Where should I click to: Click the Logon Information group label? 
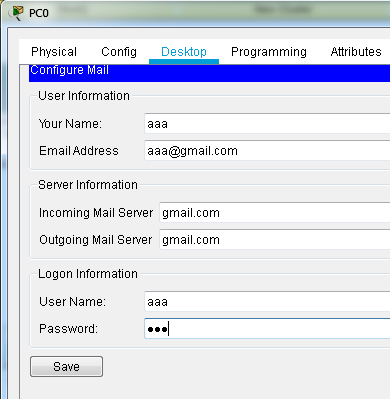coord(88,274)
